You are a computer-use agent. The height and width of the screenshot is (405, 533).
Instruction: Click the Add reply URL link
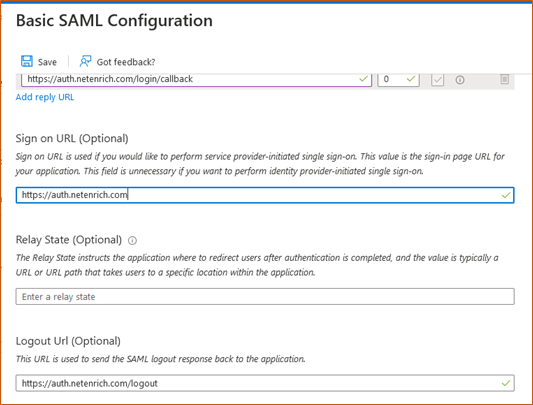click(45, 97)
